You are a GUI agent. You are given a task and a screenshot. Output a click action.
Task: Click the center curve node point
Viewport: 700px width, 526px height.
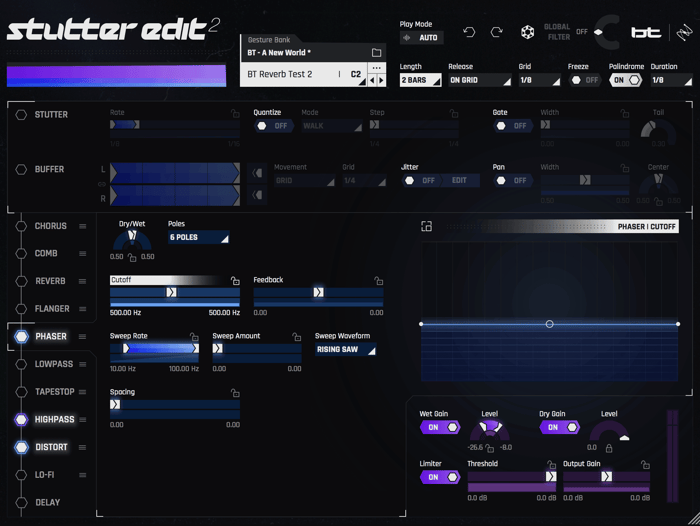pyautogui.click(x=550, y=324)
